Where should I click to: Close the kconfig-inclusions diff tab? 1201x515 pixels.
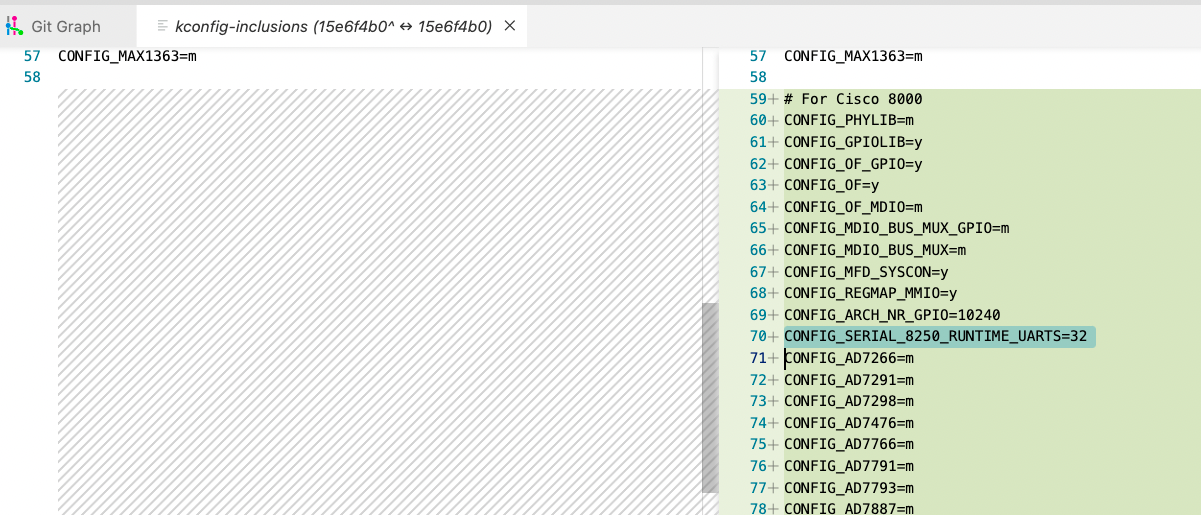(509, 26)
